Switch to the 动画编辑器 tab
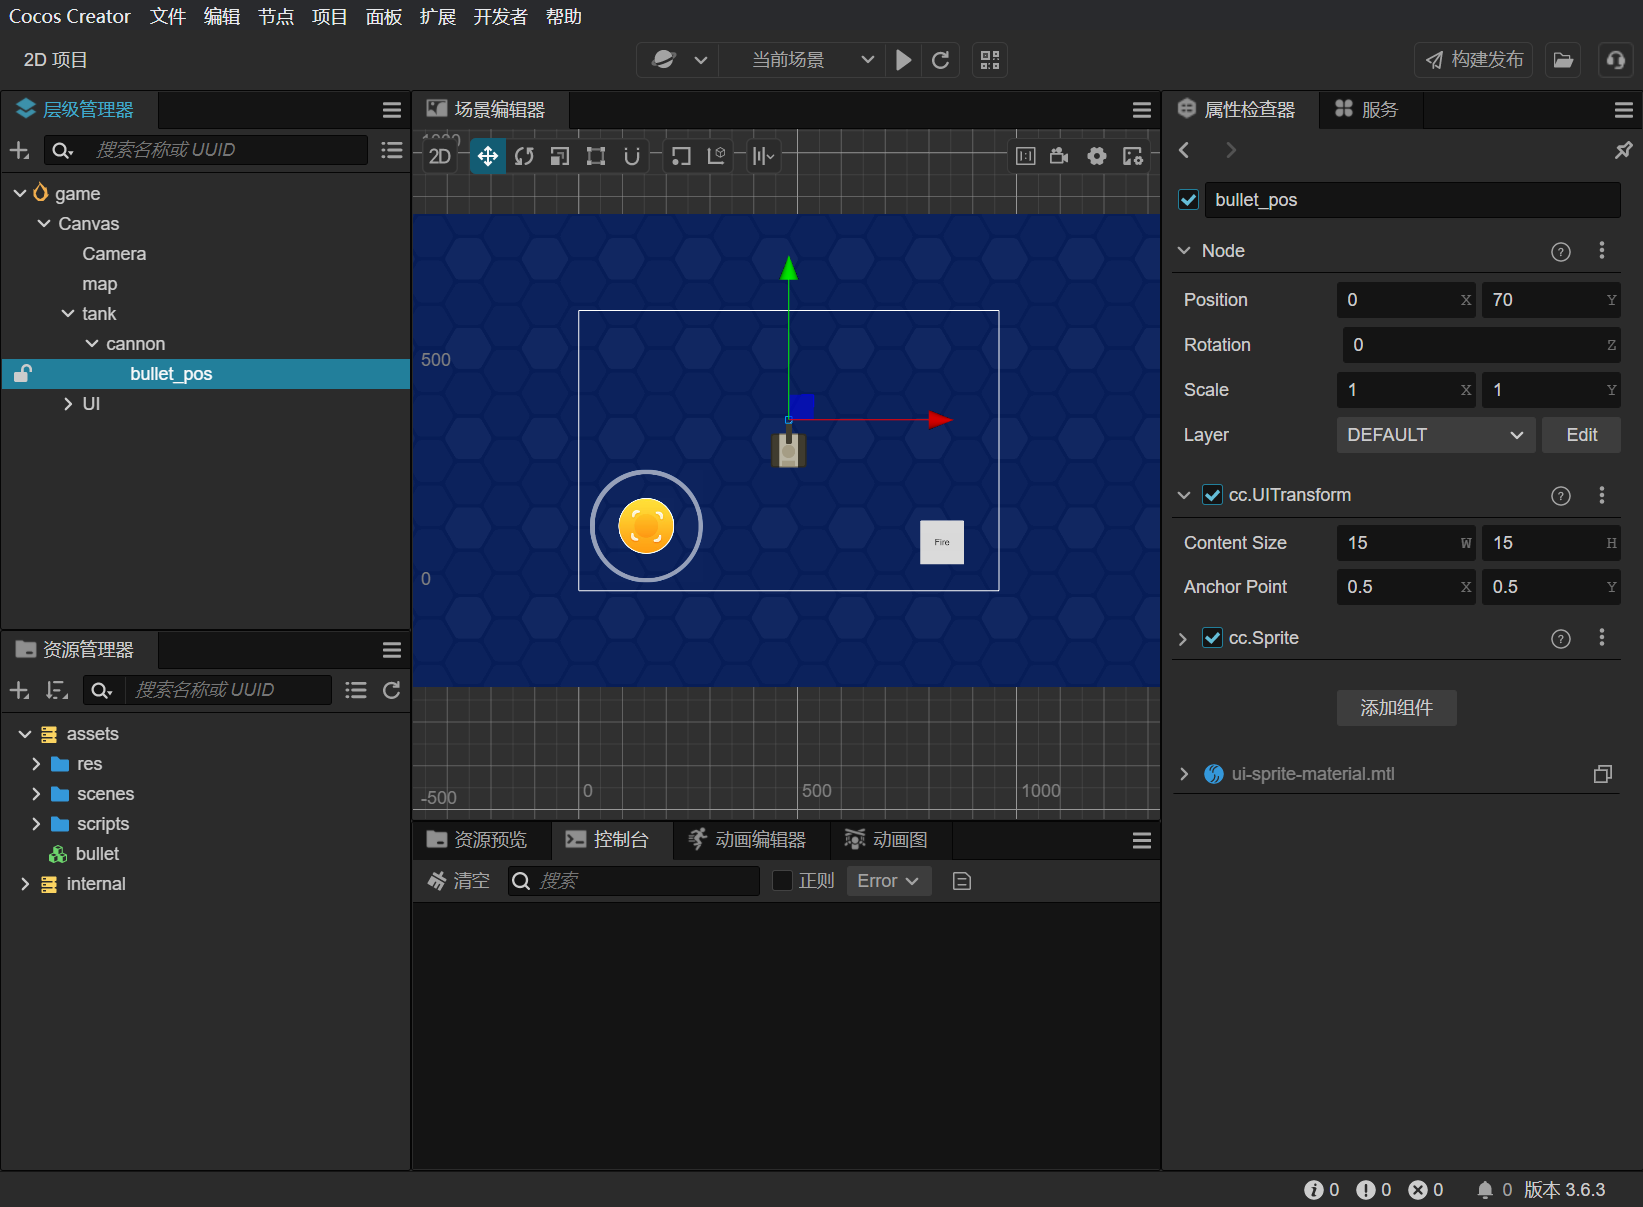 pyautogui.click(x=748, y=840)
